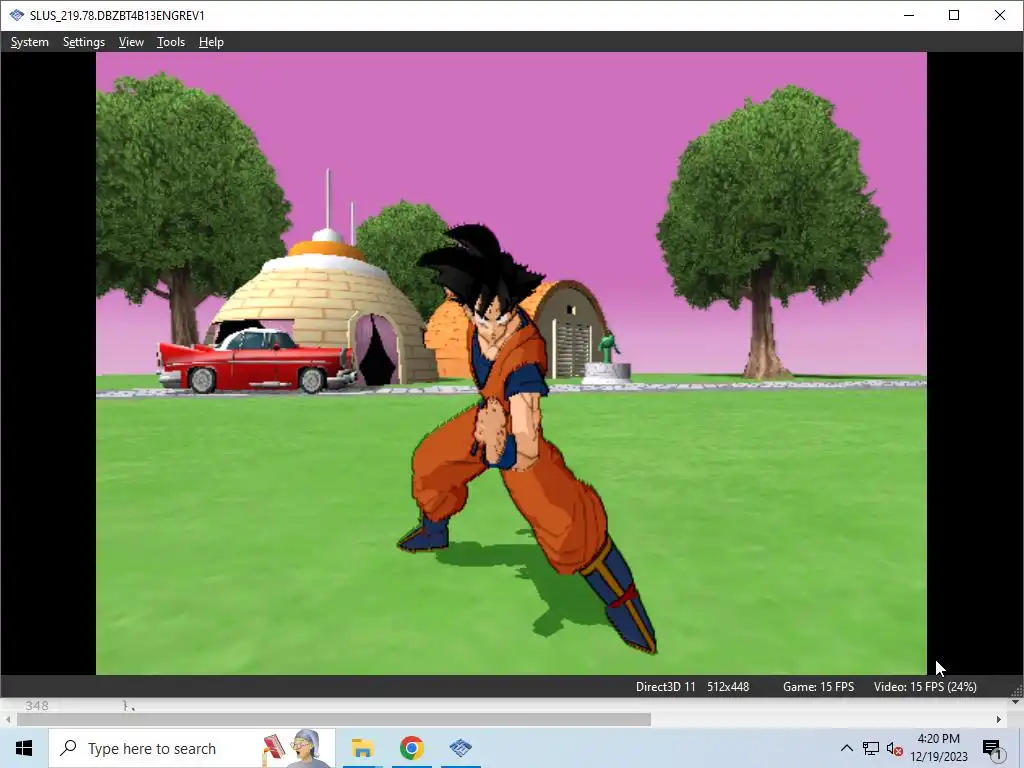Image resolution: width=1024 pixels, height=768 pixels.
Task: Click the Video: 15 FPS (24%) status
Action: 925,686
